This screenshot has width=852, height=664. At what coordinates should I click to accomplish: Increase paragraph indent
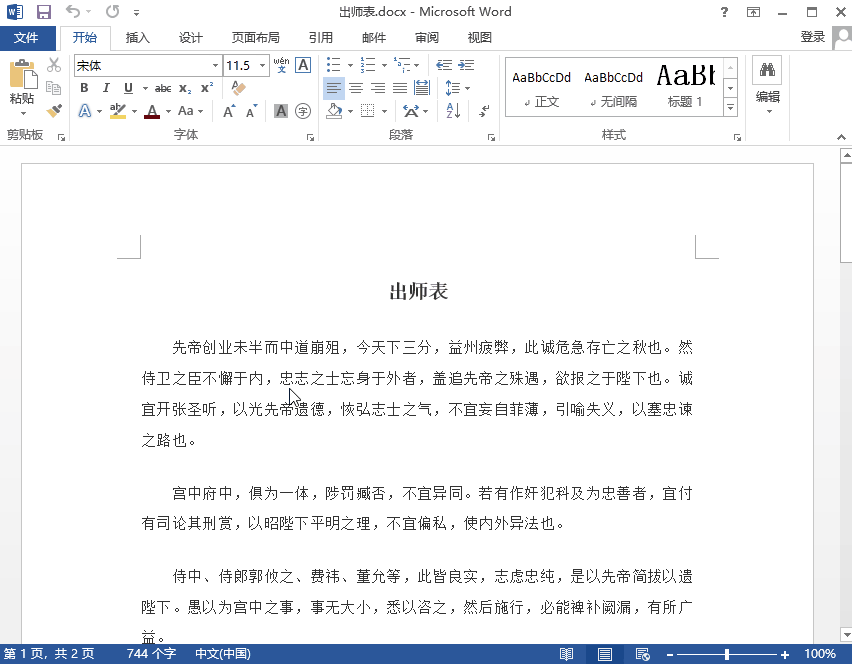466,65
